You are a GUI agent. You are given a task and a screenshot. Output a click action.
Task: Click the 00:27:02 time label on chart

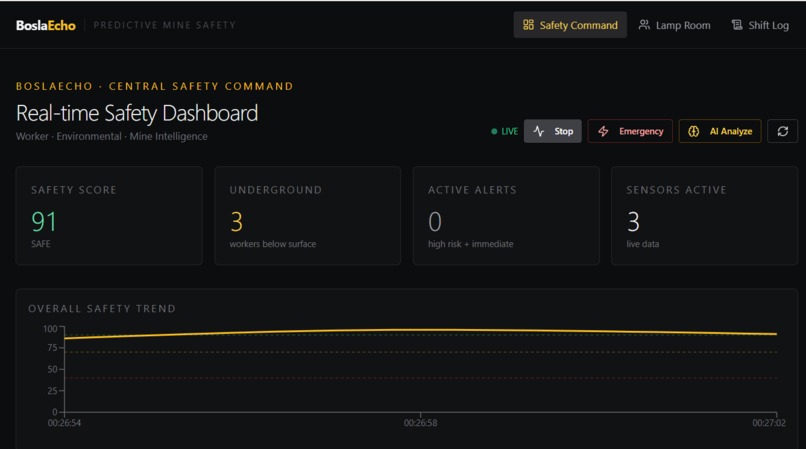tap(769, 423)
